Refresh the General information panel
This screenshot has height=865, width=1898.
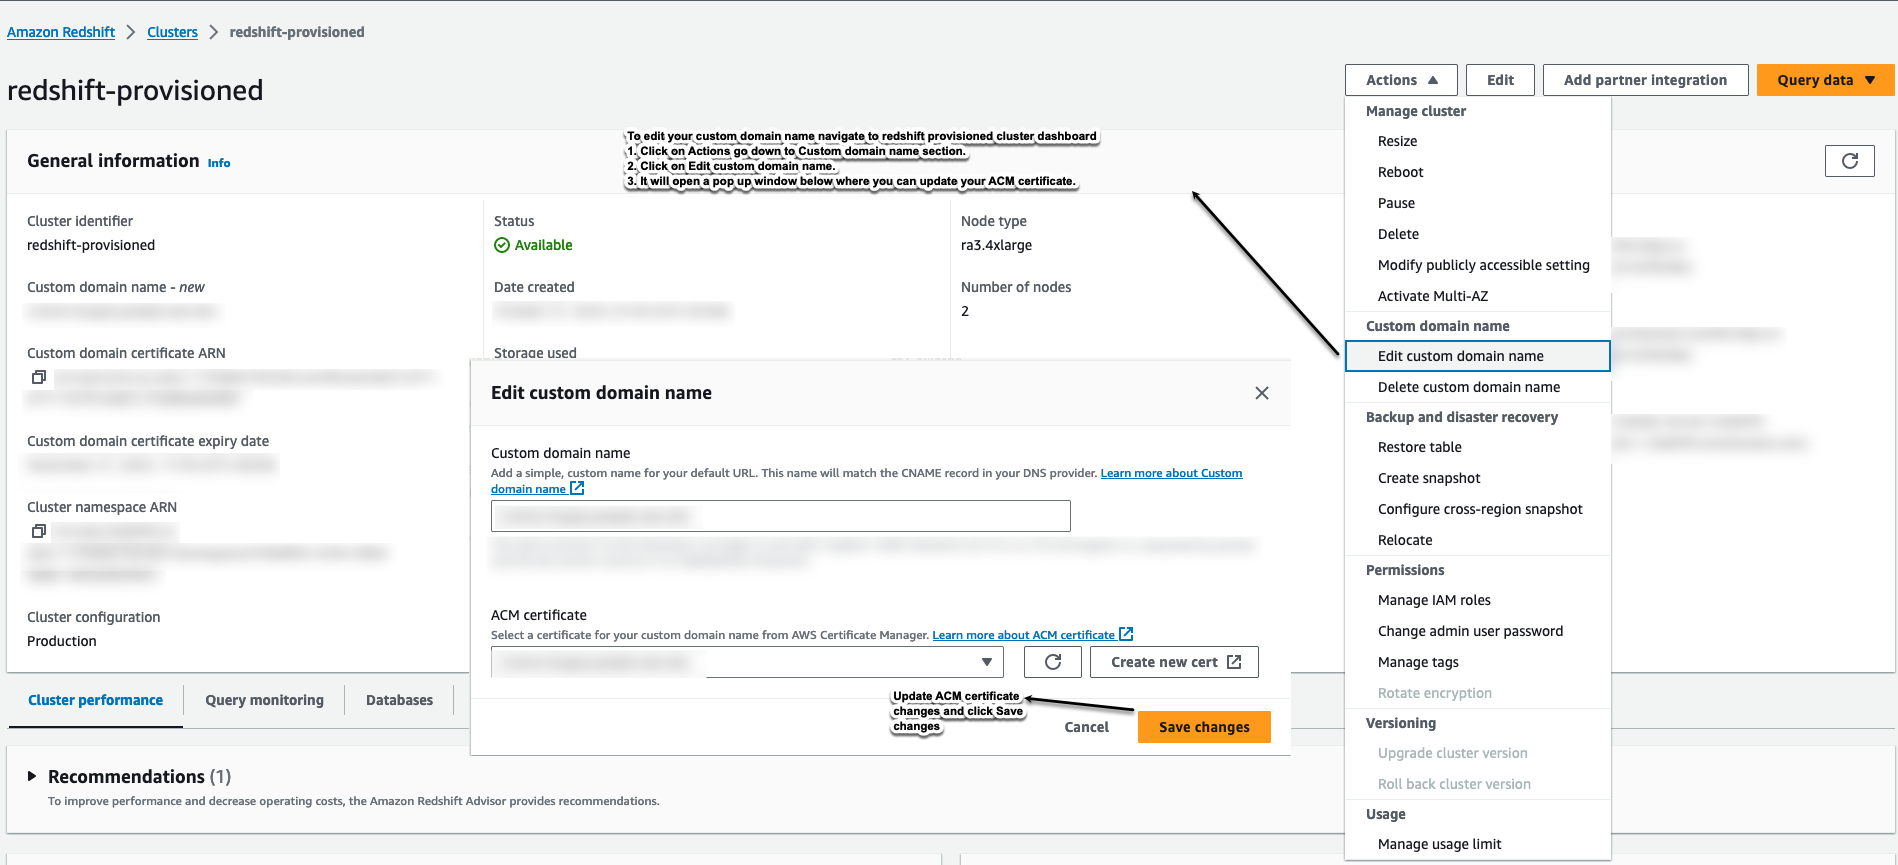click(1849, 161)
